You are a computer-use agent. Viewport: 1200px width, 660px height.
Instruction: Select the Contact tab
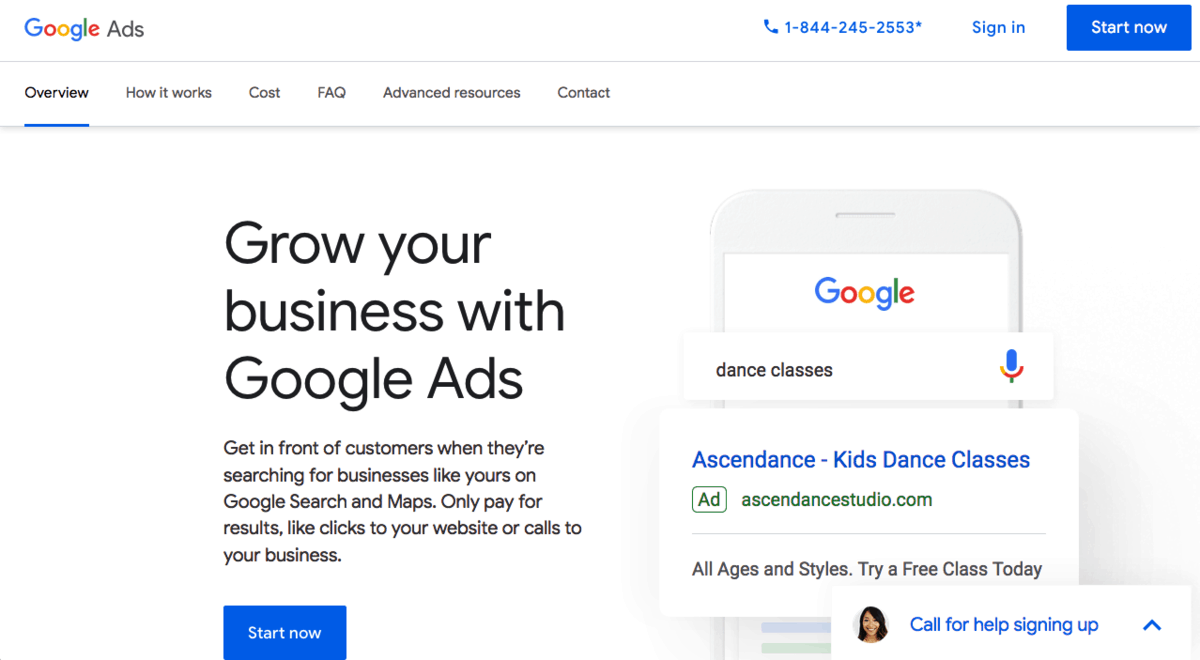click(584, 93)
